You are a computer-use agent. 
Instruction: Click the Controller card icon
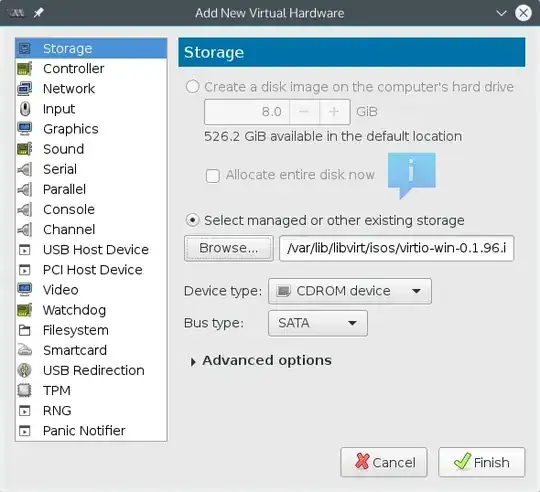coord(24,69)
